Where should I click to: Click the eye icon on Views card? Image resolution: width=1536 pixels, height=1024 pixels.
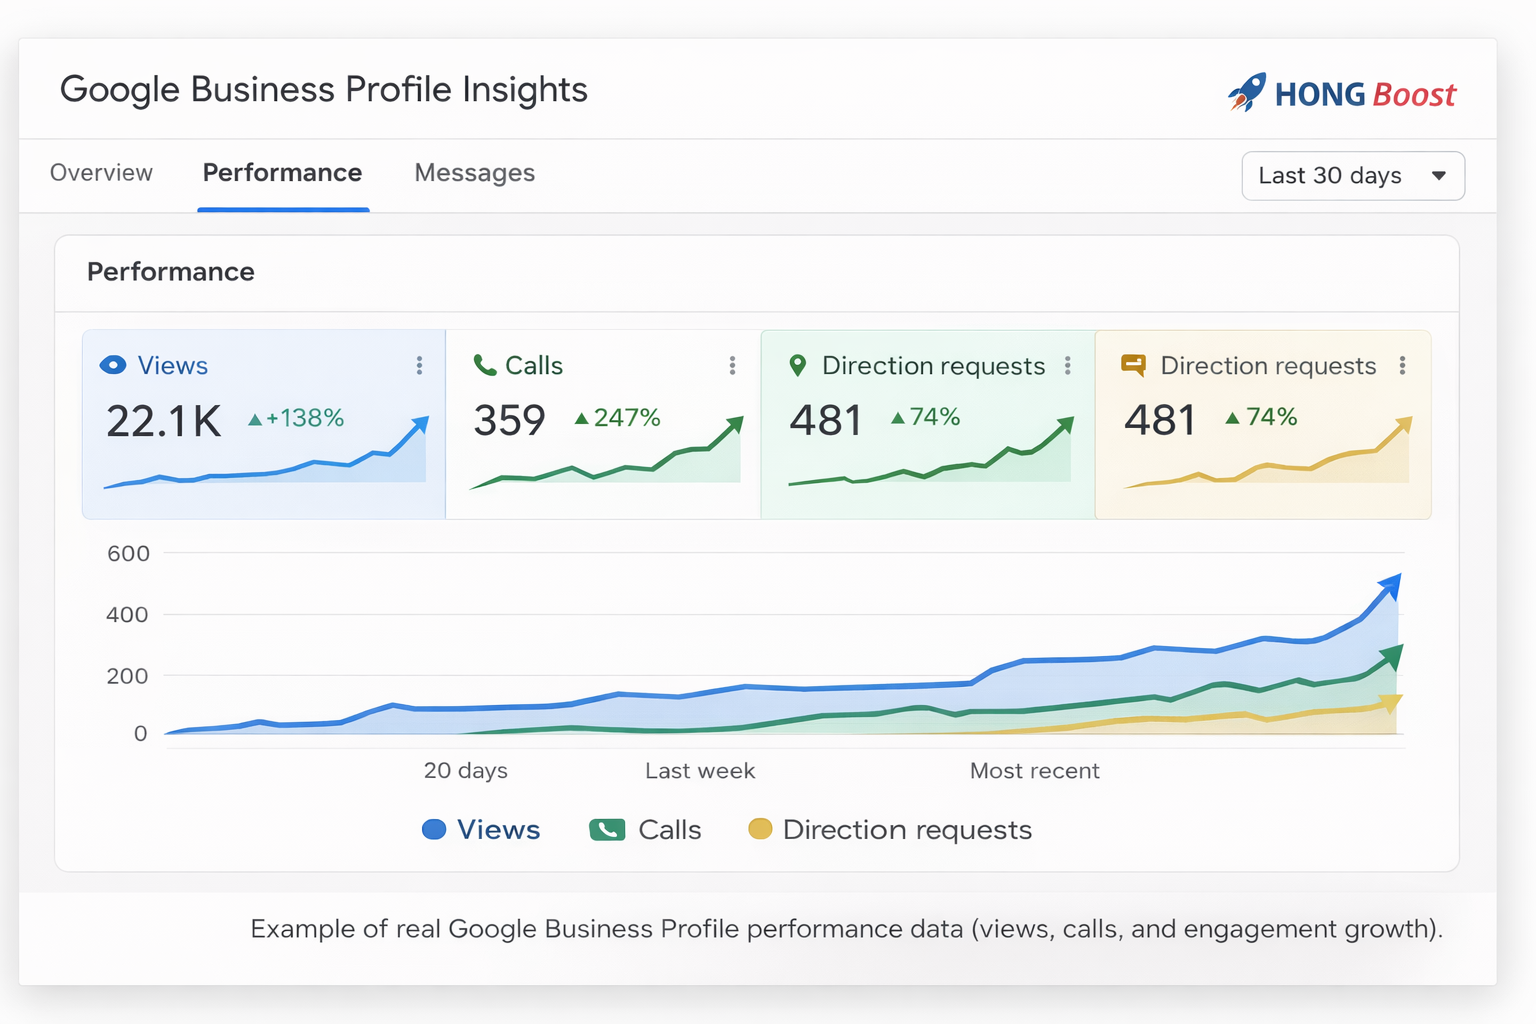tap(113, 366)
